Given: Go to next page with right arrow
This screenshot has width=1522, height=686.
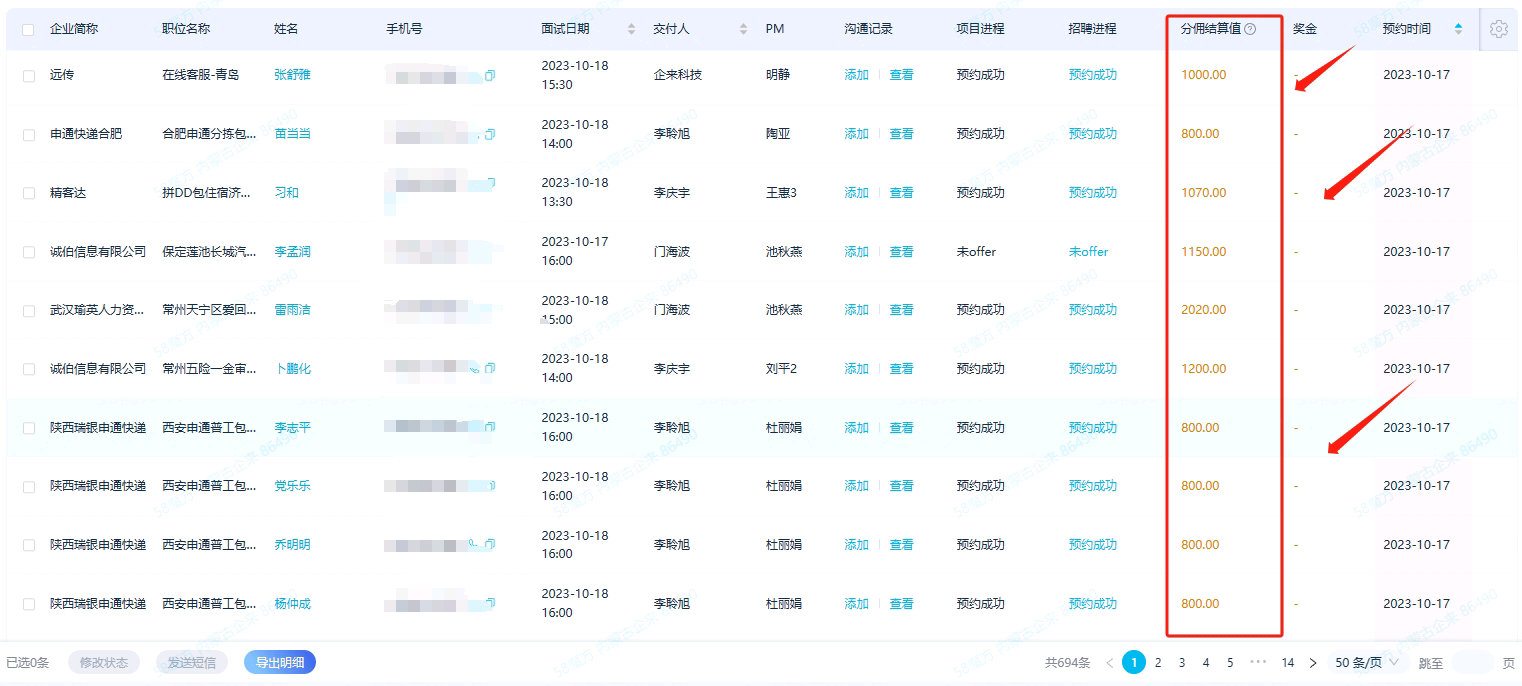Looking at the screenshot, I should (x=1313, y=662).
